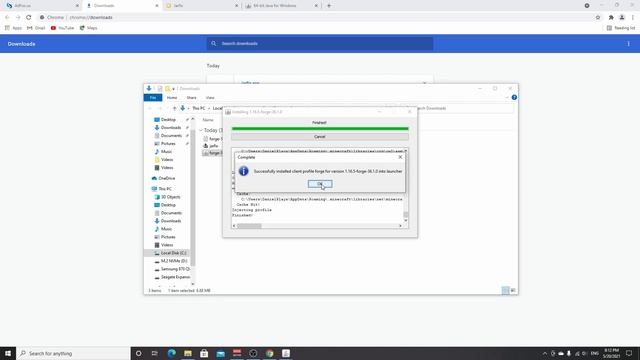Click This PC in the Explorer address path
This screenshot has width=640, height=360.
click(199, 108)
